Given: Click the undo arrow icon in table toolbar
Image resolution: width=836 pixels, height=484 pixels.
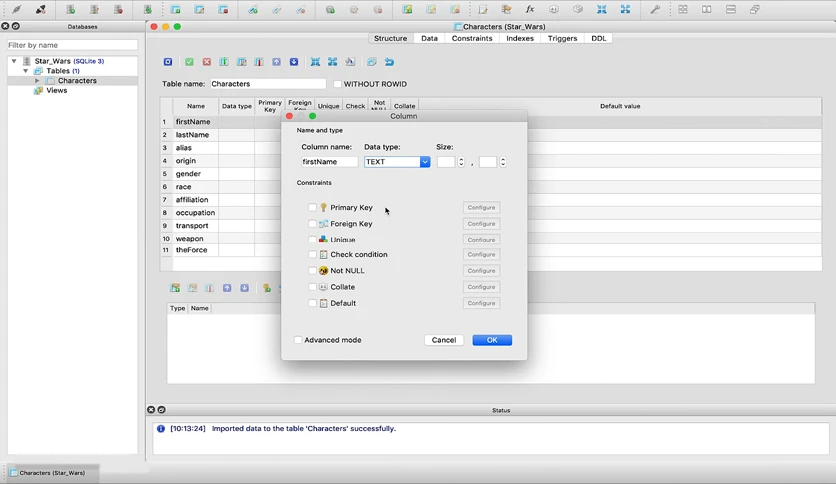Looking at the screenshot, I should pos(389,62).
